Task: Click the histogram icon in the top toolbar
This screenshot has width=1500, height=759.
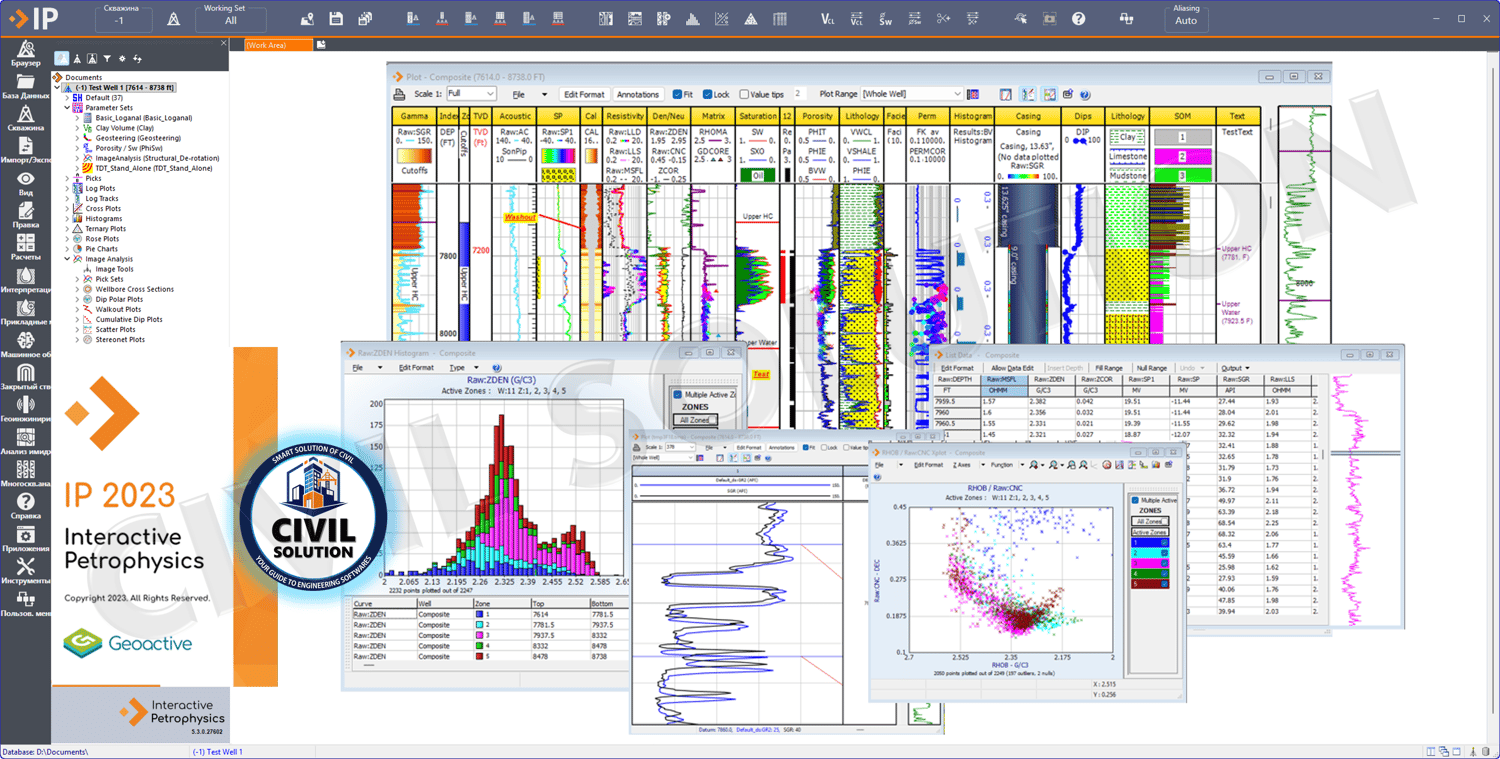Action: pos(692,19)
